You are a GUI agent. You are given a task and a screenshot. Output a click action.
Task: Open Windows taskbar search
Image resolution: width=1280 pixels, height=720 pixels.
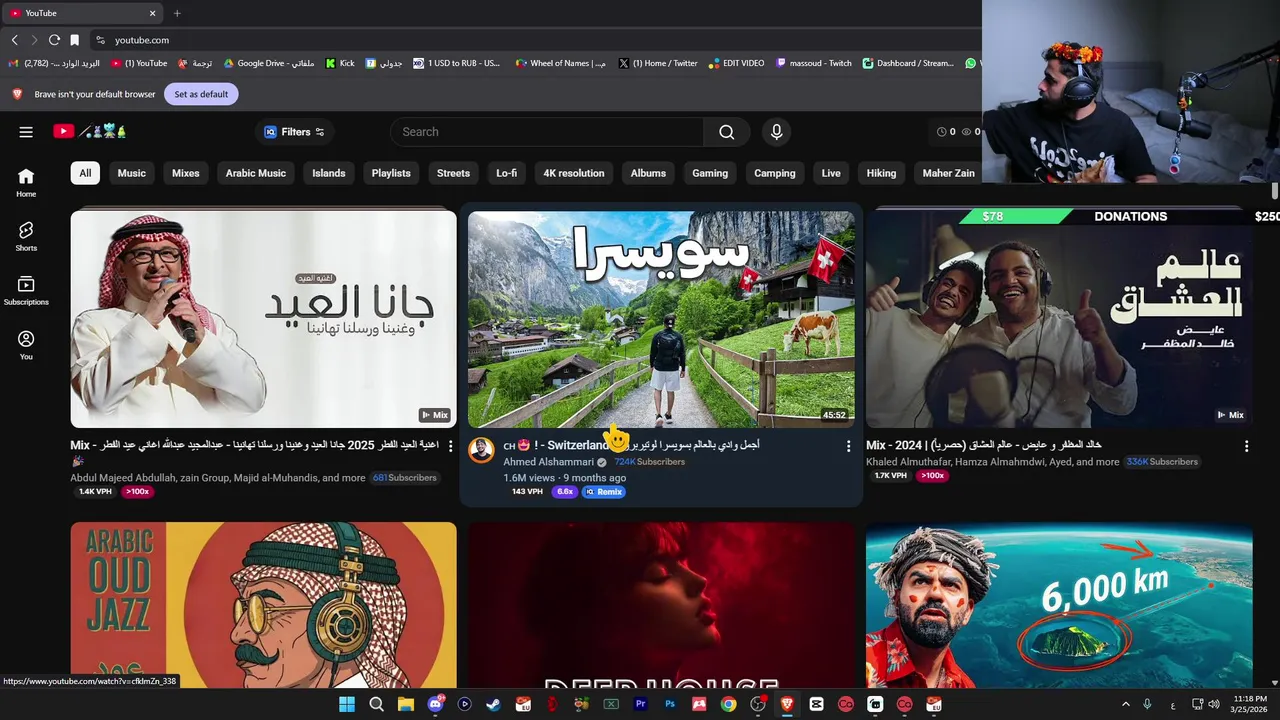[376, 704]
